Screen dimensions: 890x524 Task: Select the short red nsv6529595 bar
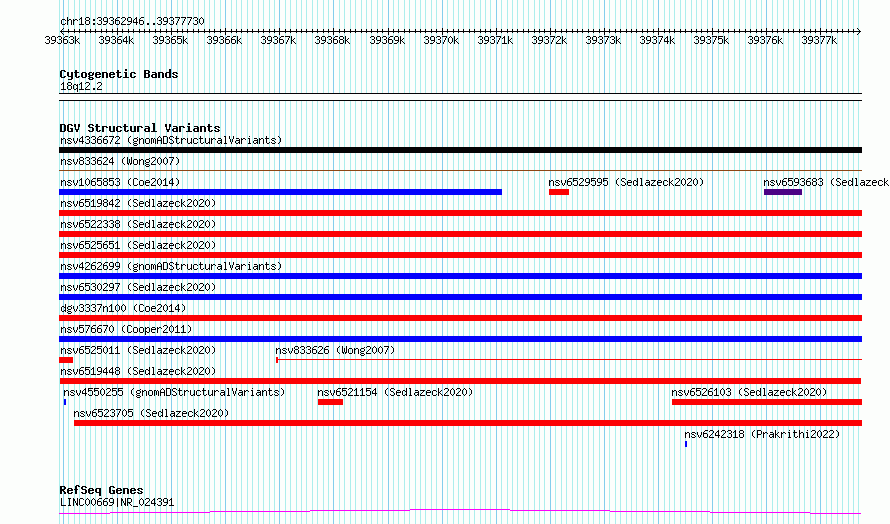[x=559, y=192]
